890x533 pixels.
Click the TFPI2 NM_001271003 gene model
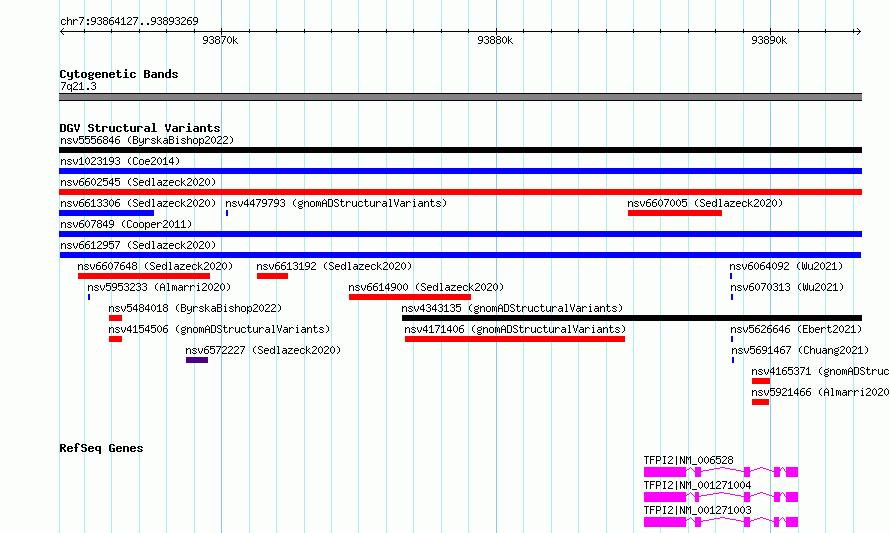click(x=721, y=522)
